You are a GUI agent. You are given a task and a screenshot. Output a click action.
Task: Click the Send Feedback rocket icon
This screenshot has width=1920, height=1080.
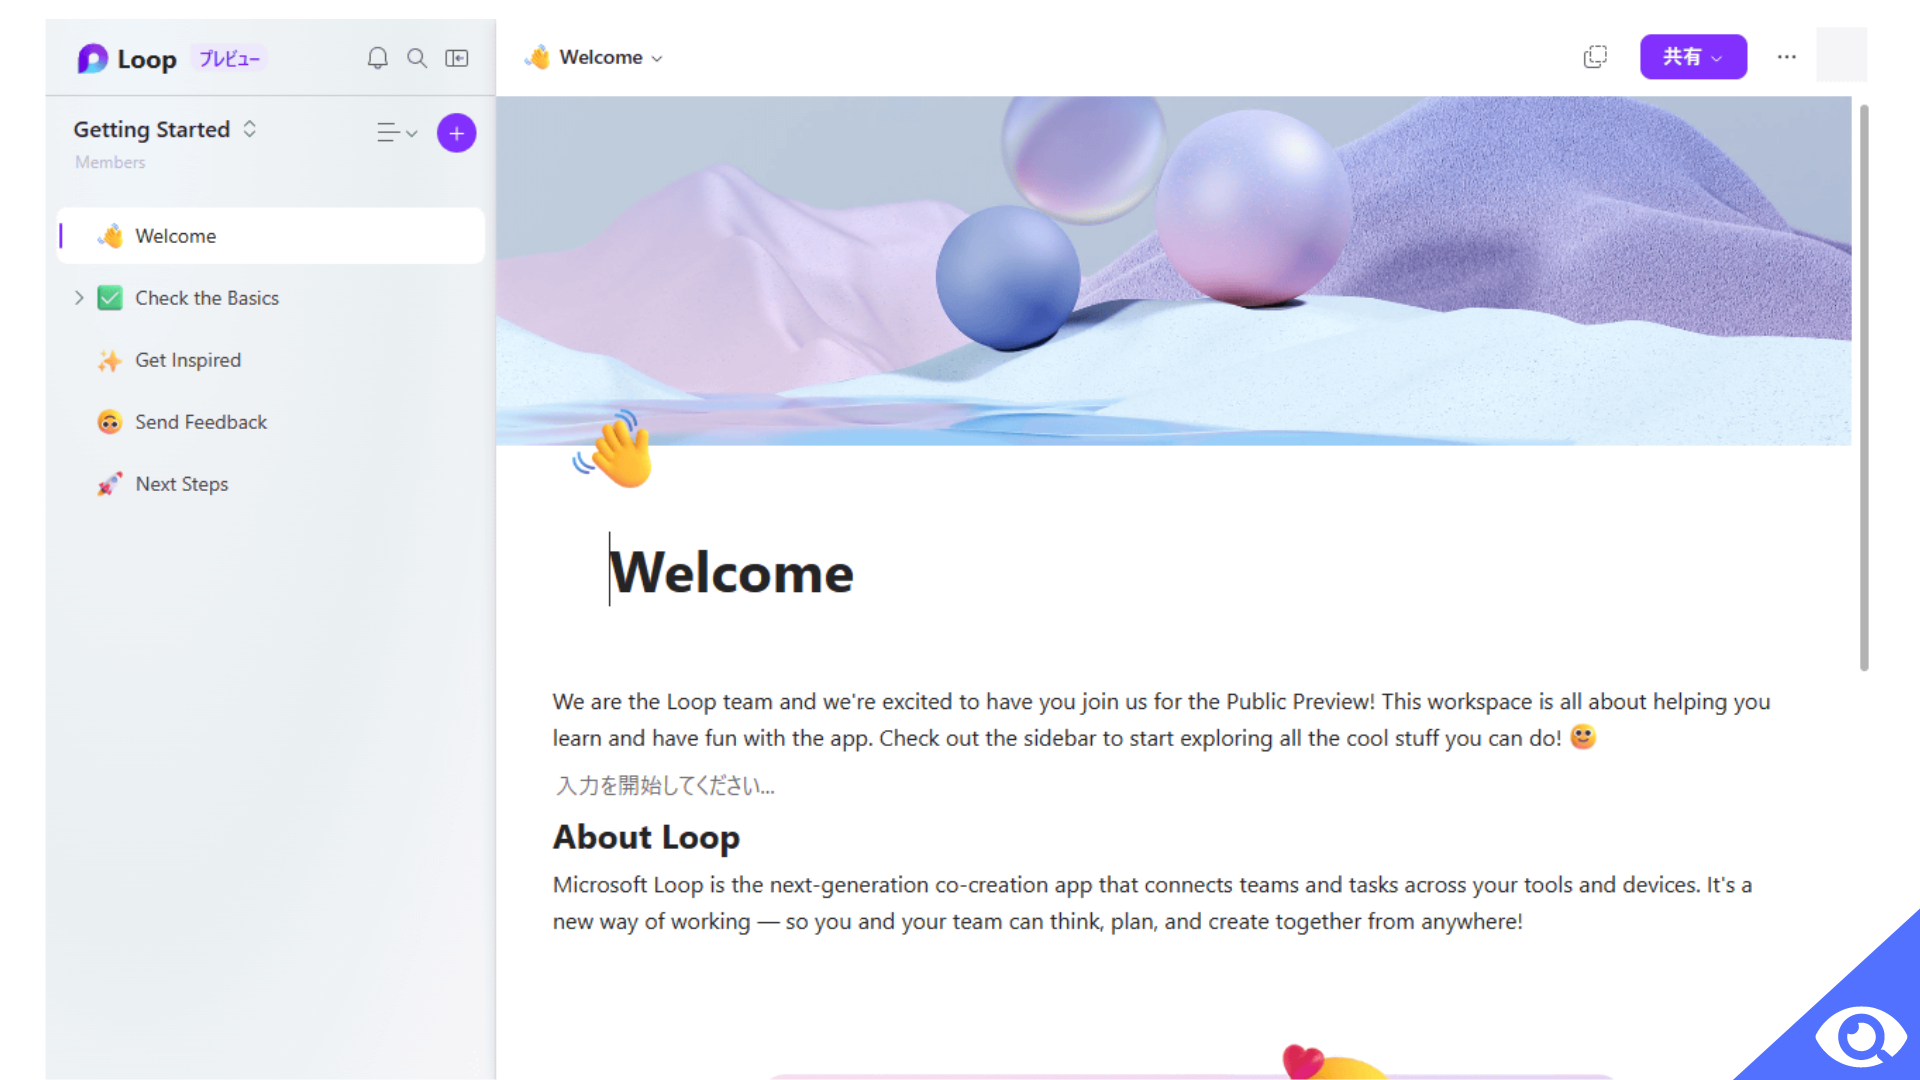109,422
